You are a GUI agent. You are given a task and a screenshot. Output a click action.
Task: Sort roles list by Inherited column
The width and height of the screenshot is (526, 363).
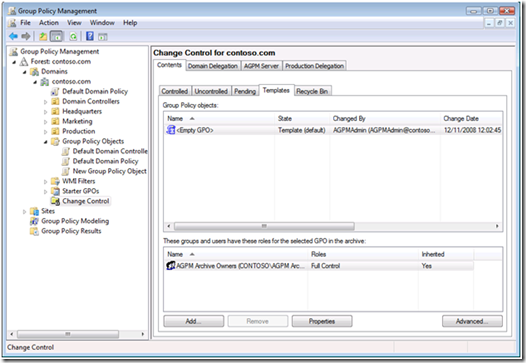tap(446, 254)
